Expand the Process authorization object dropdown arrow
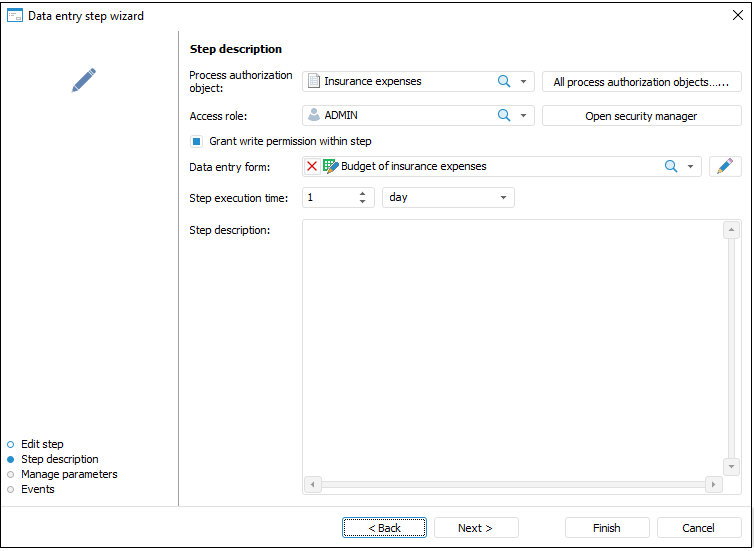Image resolution: width=756 pixels, height=551 pixels. click(523, 82)
